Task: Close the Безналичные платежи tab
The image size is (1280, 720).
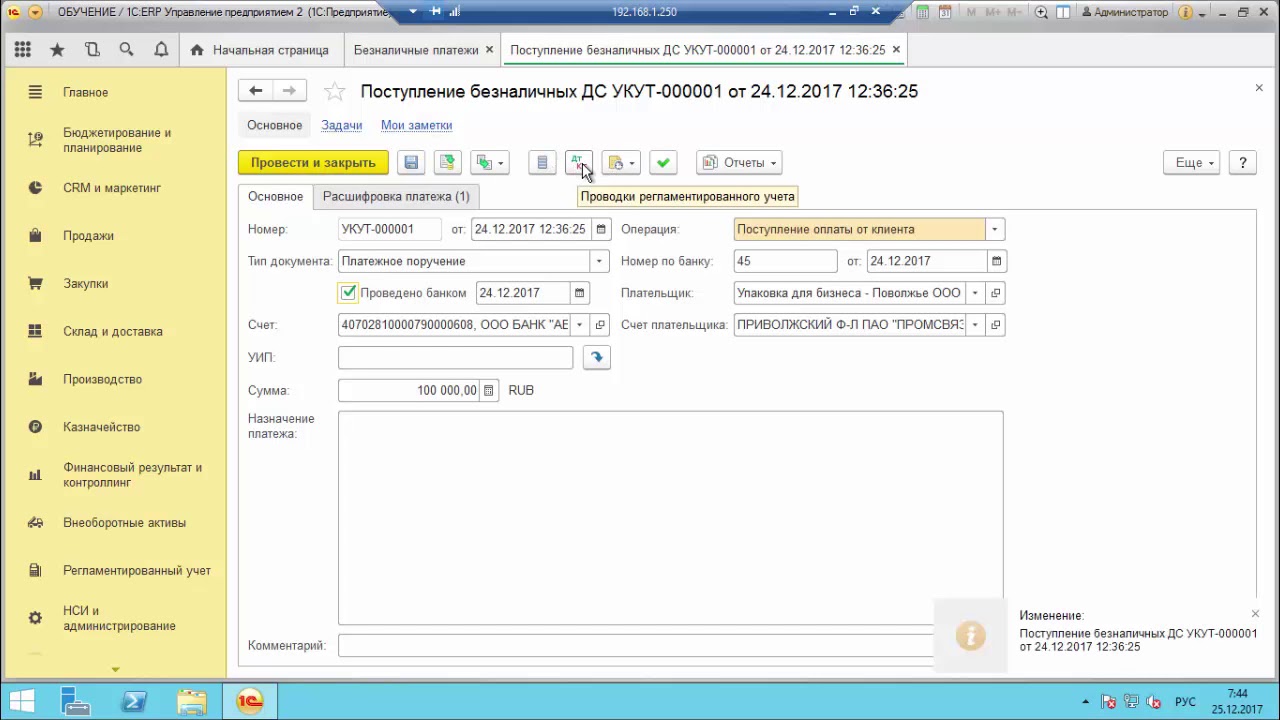Action: coord(489,49)
